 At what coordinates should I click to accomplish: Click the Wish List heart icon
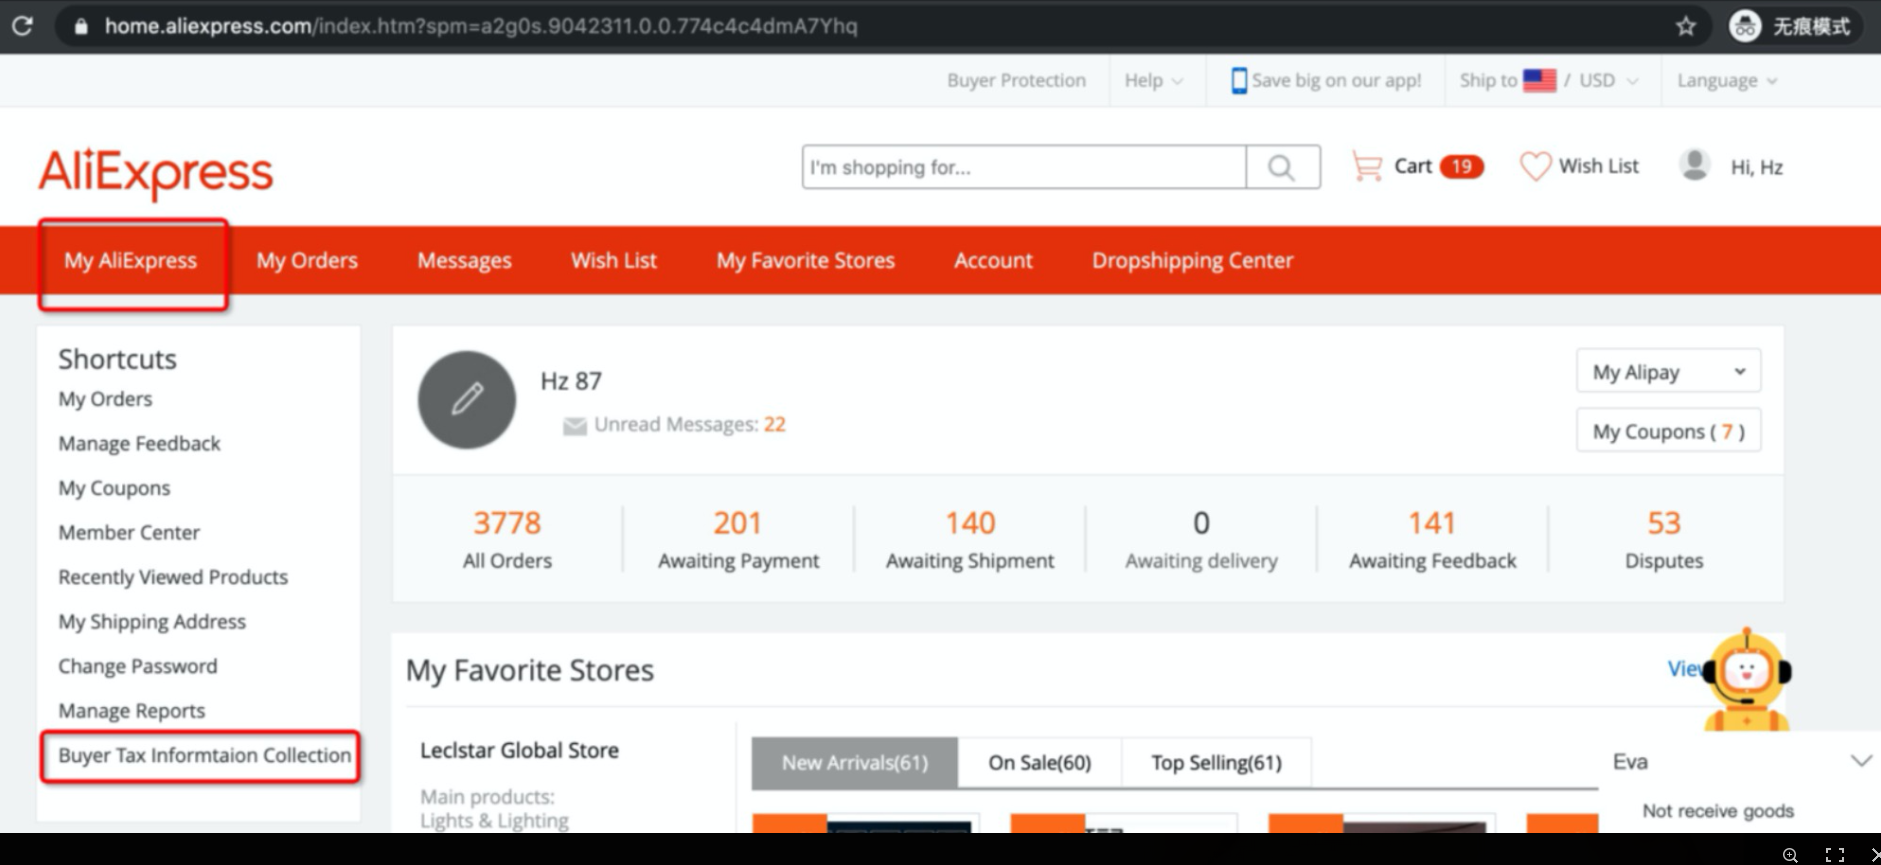(1535, 166)
